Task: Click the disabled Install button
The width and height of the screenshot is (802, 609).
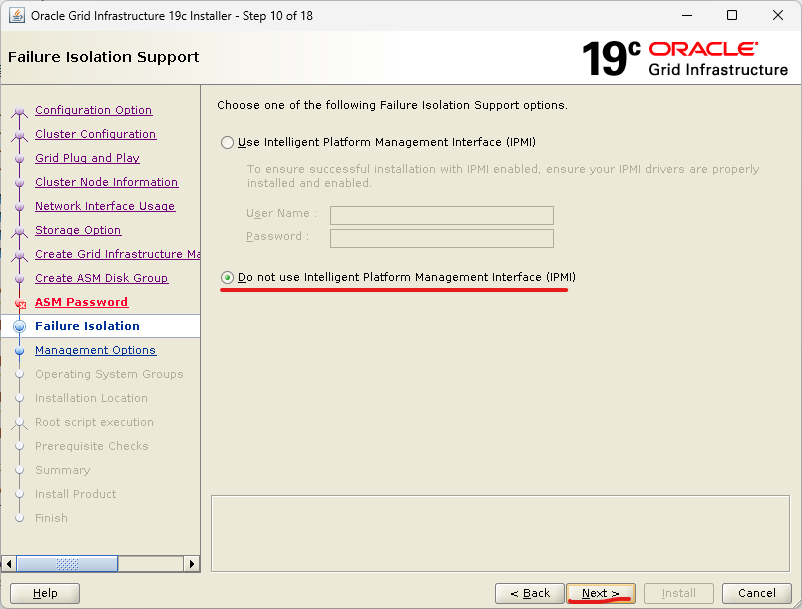Action: pyautogui.click(x=679, y=593)
